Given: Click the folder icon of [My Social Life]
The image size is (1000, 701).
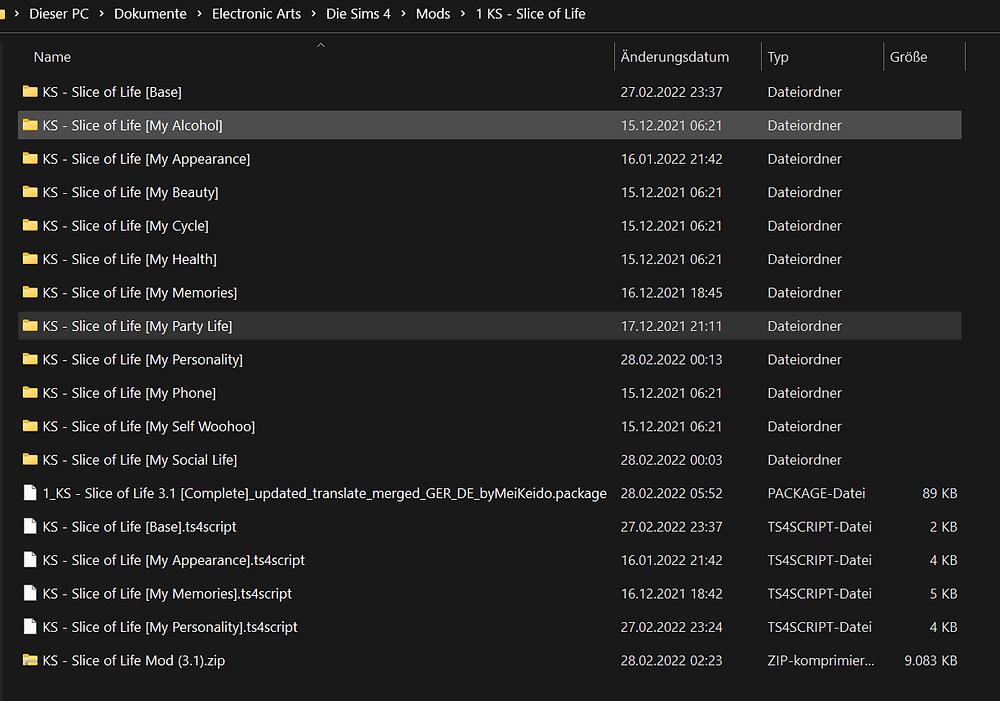Looking at the screenshot, I should [30, 459].
